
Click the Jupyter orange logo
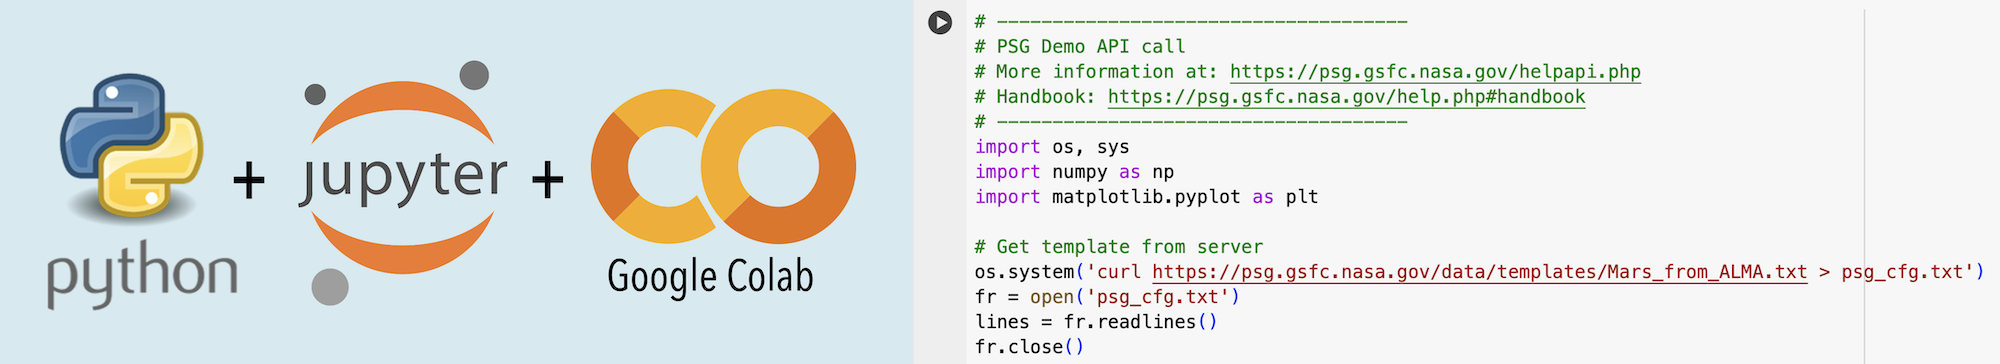click(x=402, y=177)
